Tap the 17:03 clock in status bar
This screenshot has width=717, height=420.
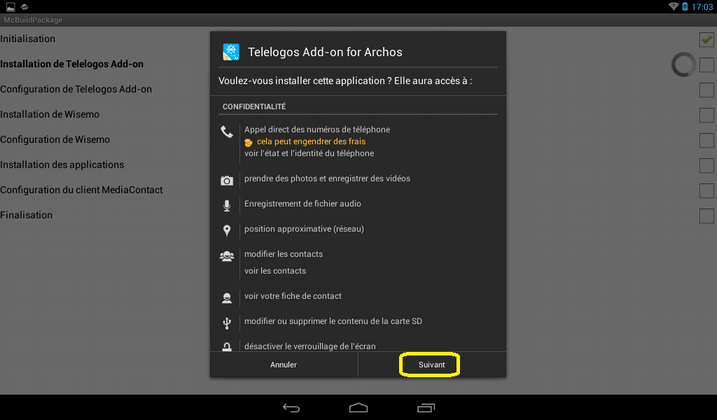tap(702, 7)
